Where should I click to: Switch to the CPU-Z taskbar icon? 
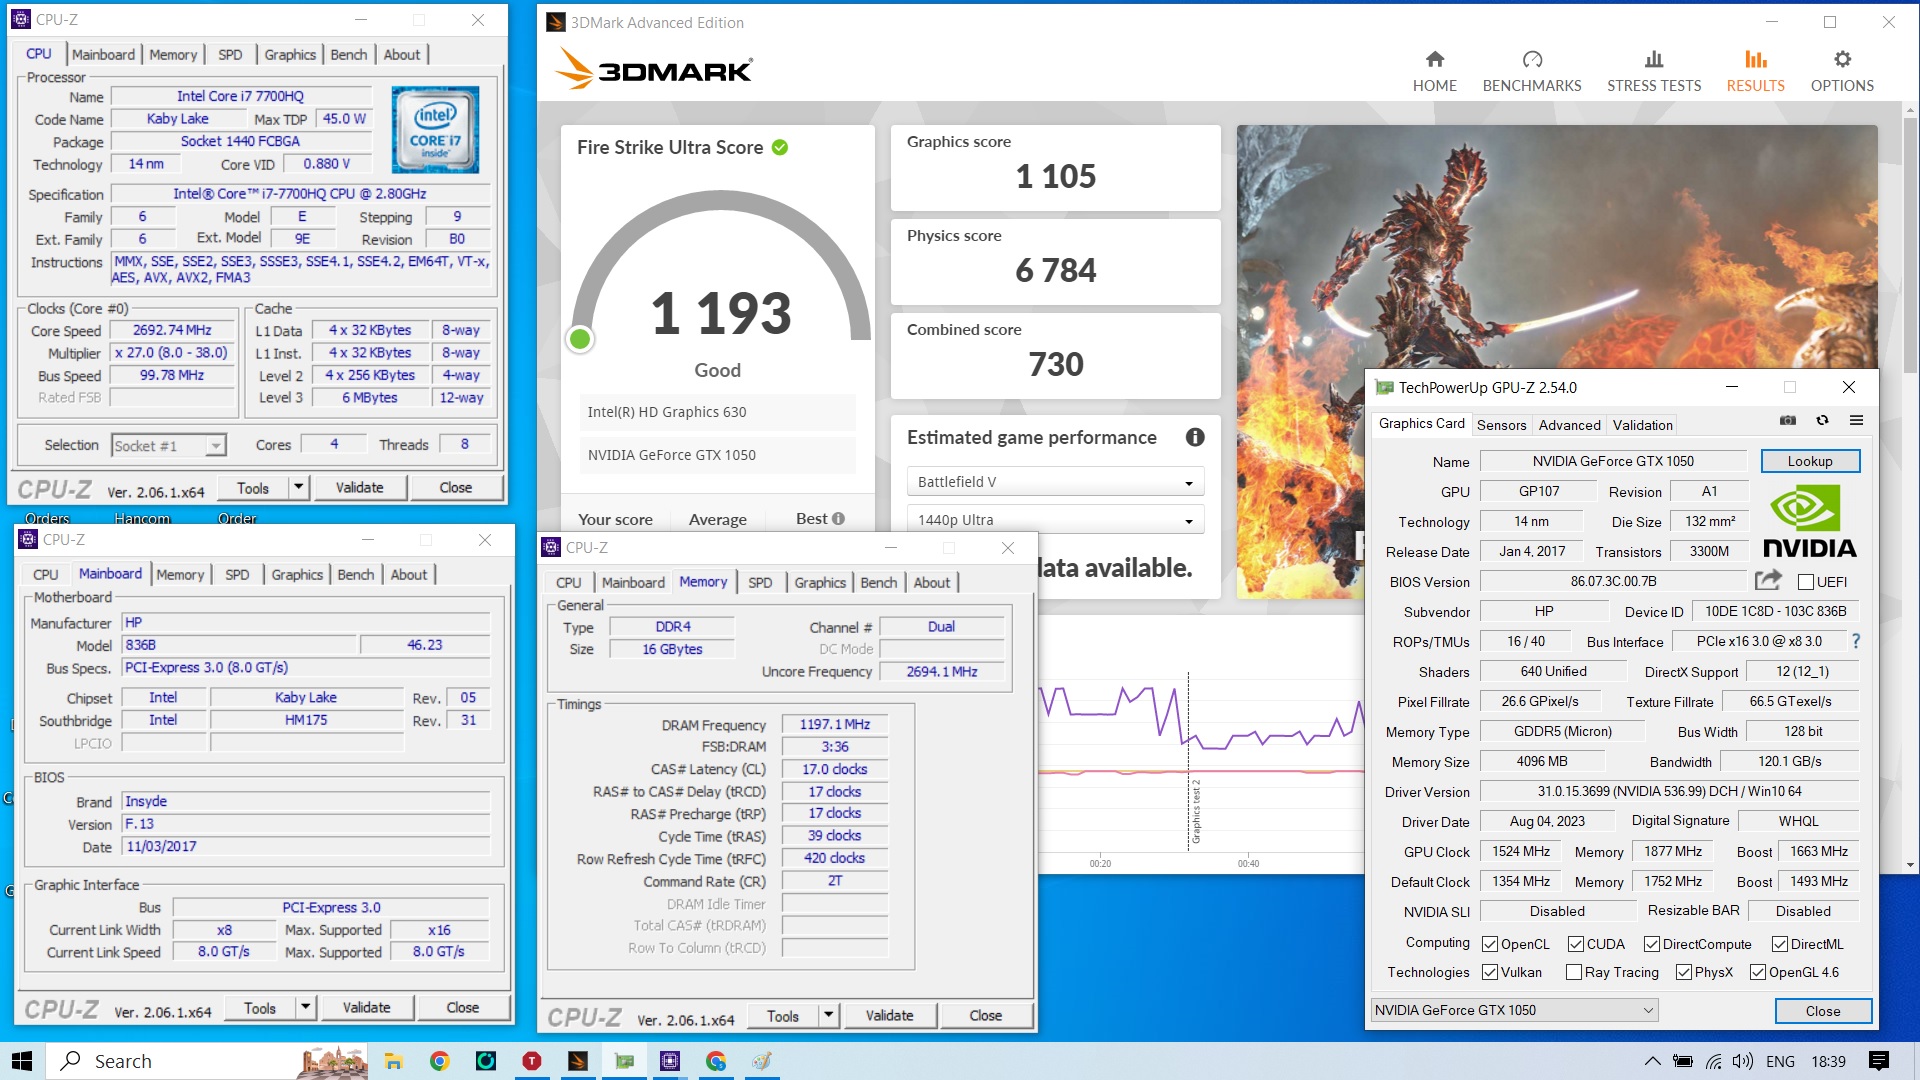[x=670, y=1061]
